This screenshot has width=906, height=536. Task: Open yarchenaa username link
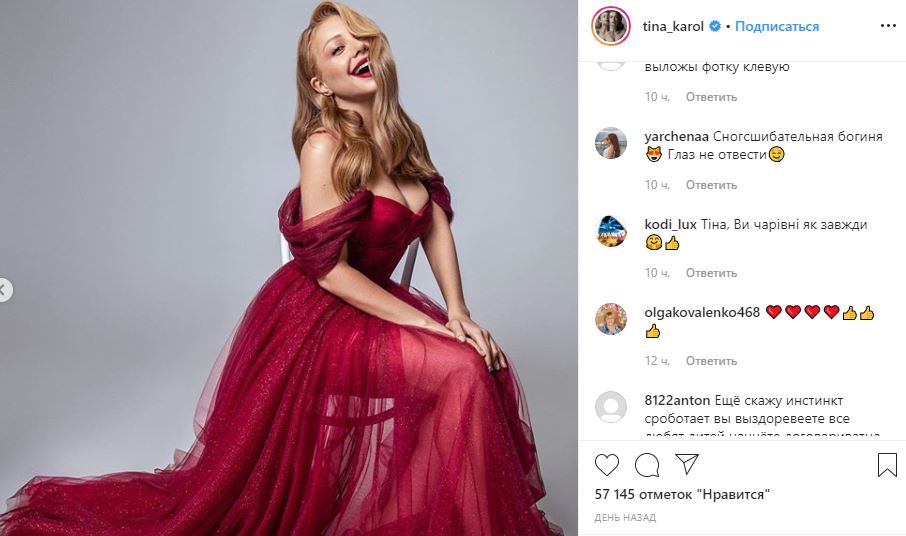[x=677, y=136]
